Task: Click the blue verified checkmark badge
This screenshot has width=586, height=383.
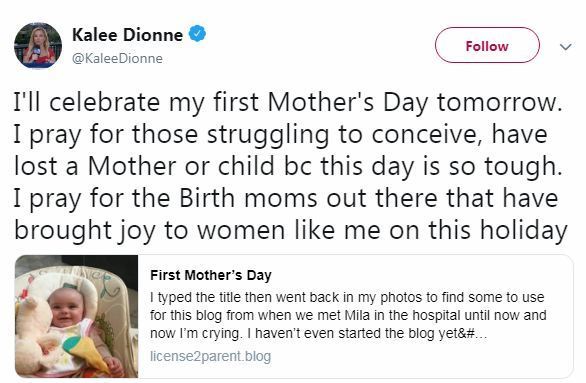Action: click(x=197, y=34)
